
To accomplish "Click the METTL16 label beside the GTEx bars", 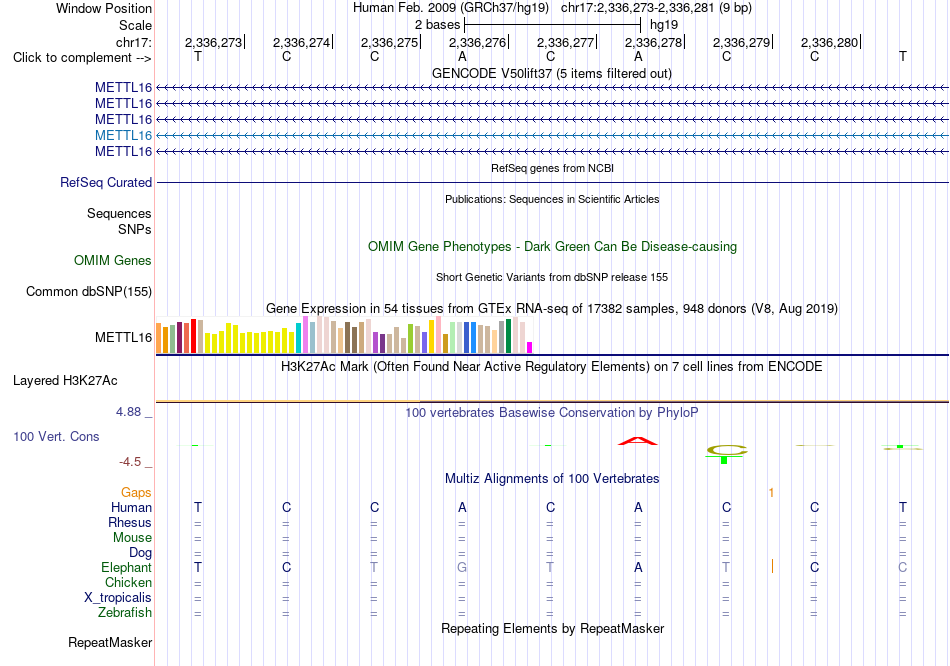I will 124,338.
